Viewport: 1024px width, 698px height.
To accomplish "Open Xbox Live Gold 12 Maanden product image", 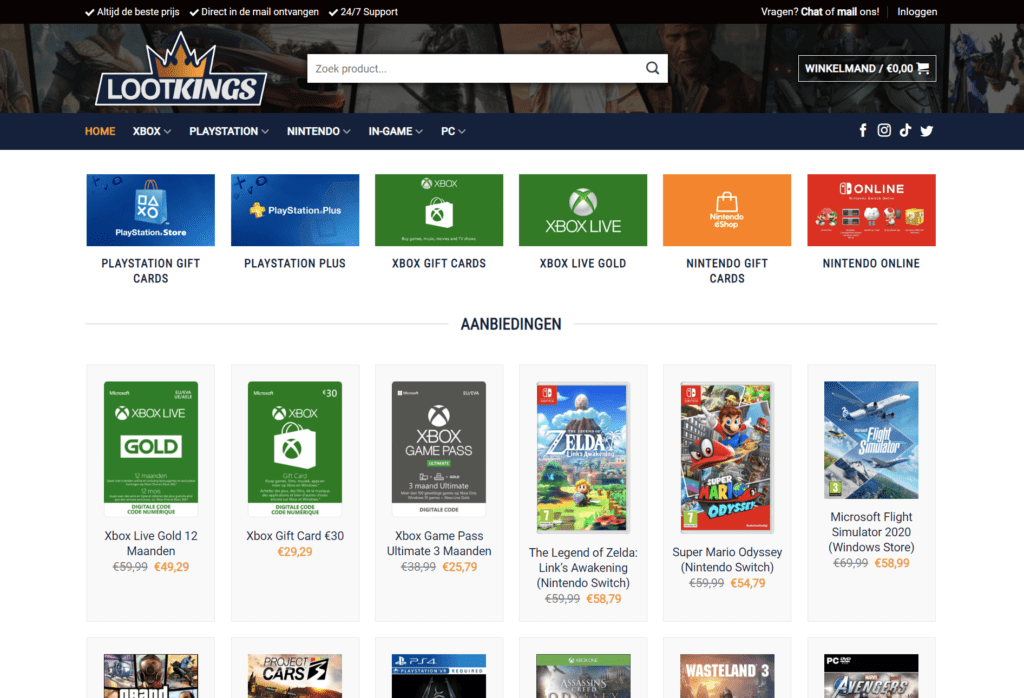I will (x=150, y=449).
